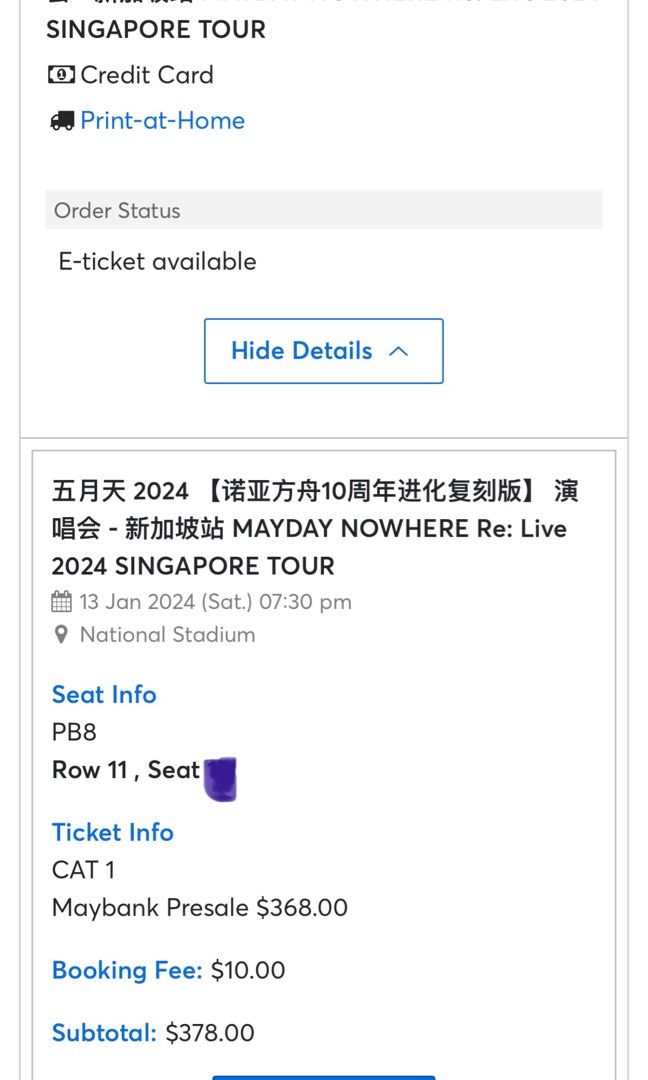Click the MAYDAY NOWHERE Re: Live event title
648x1080 pixels.
(316, 528)
